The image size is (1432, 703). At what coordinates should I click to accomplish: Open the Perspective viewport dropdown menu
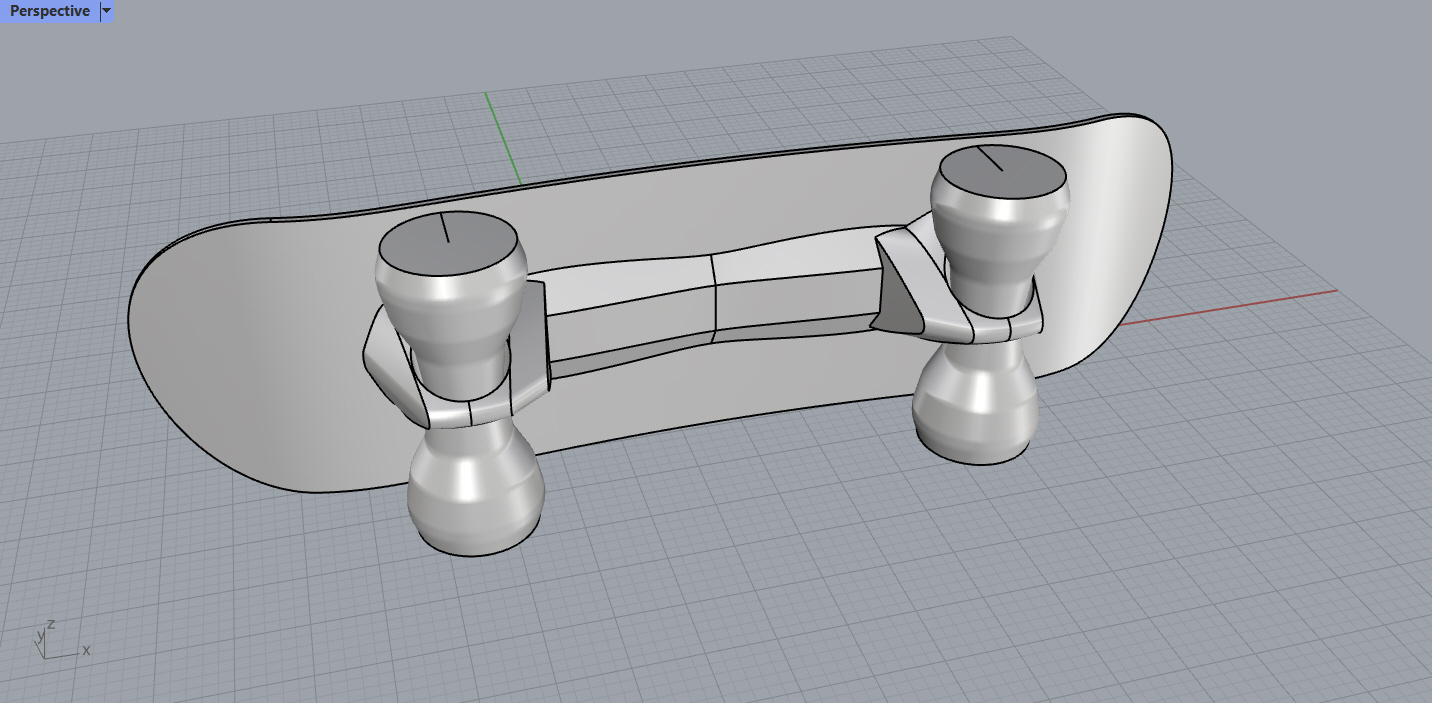(105, 11)
